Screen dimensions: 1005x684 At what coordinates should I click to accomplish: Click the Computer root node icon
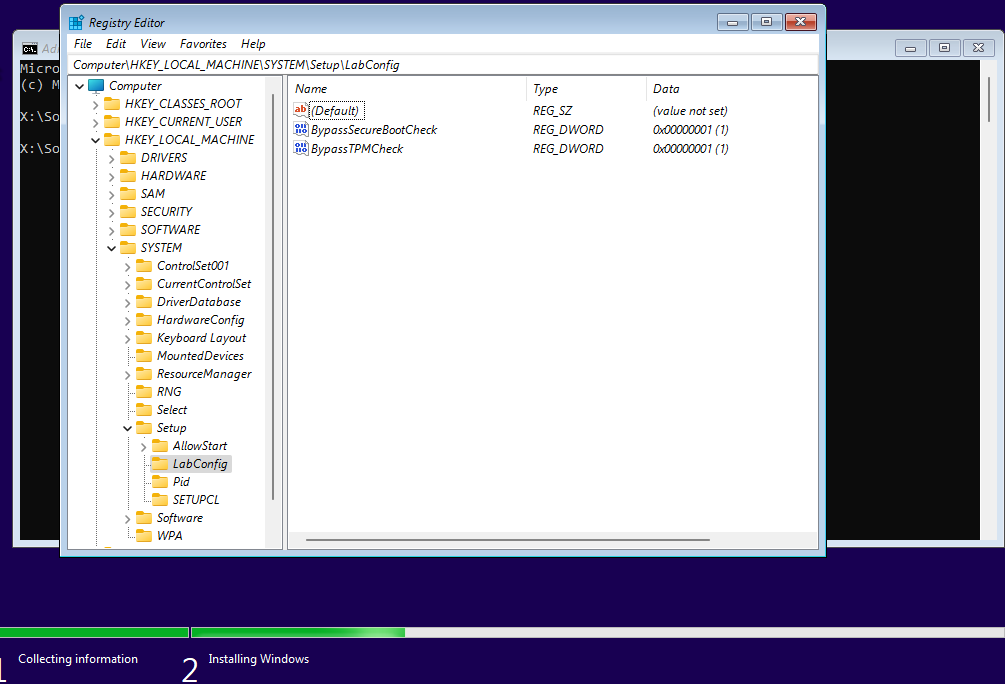pos(98,85)
